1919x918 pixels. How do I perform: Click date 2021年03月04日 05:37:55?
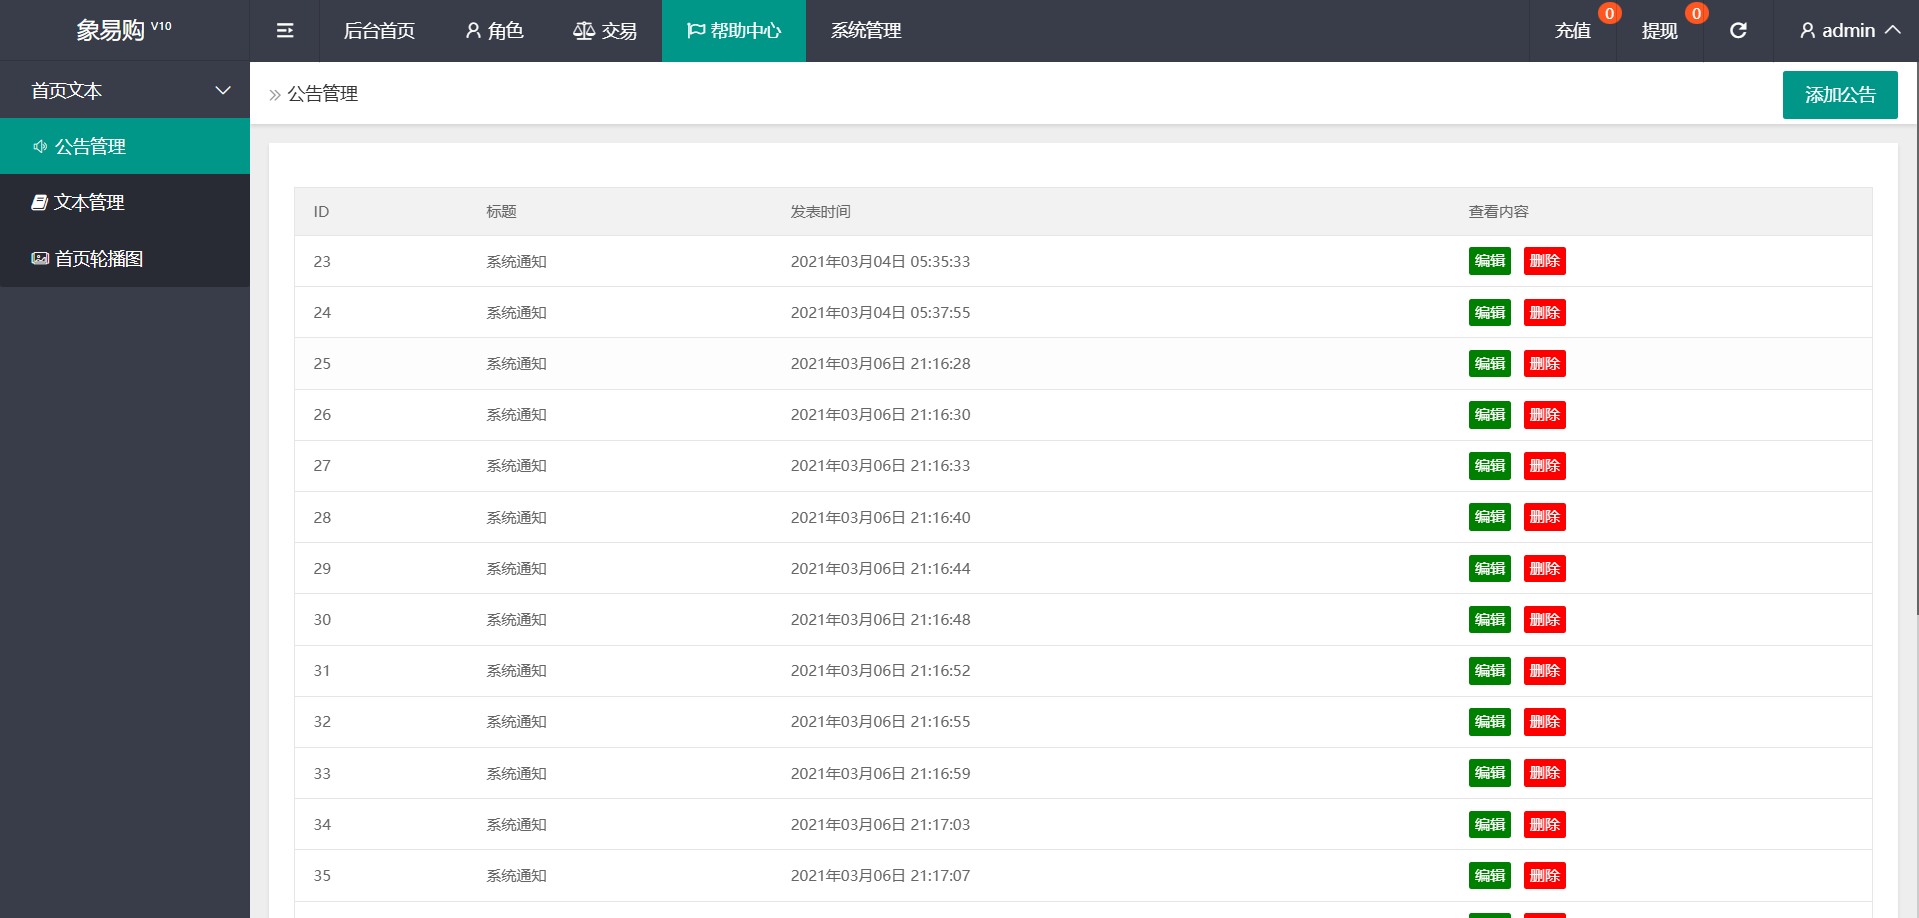click(x=881, y=312)
